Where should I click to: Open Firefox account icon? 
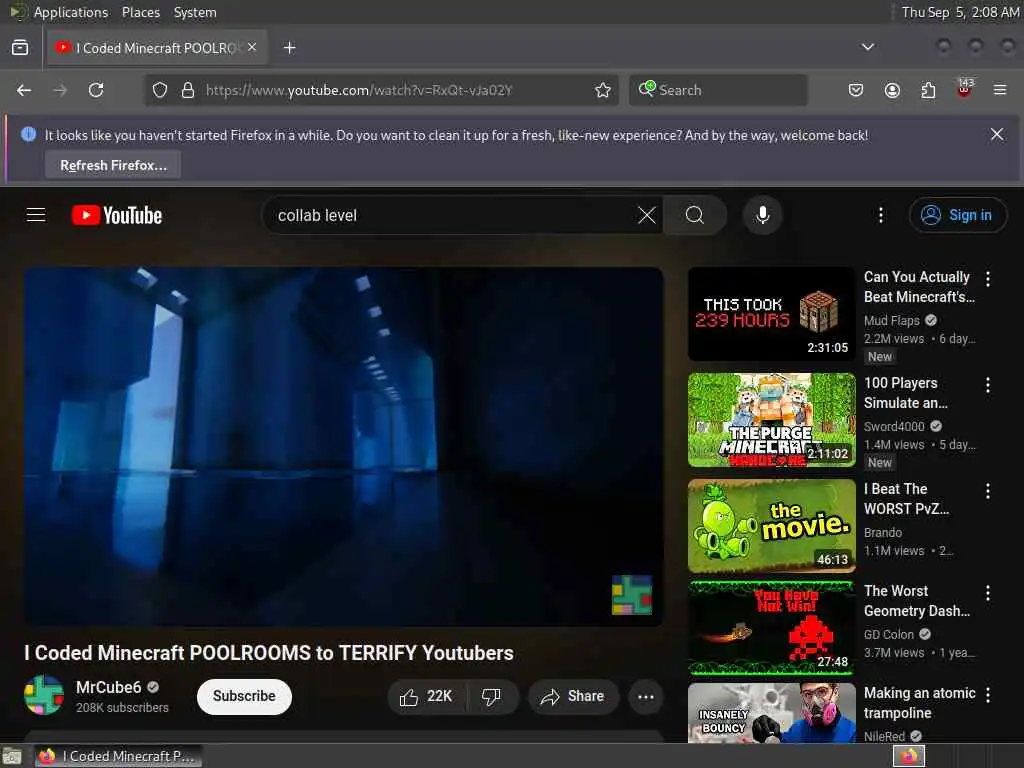coord(892,90)
